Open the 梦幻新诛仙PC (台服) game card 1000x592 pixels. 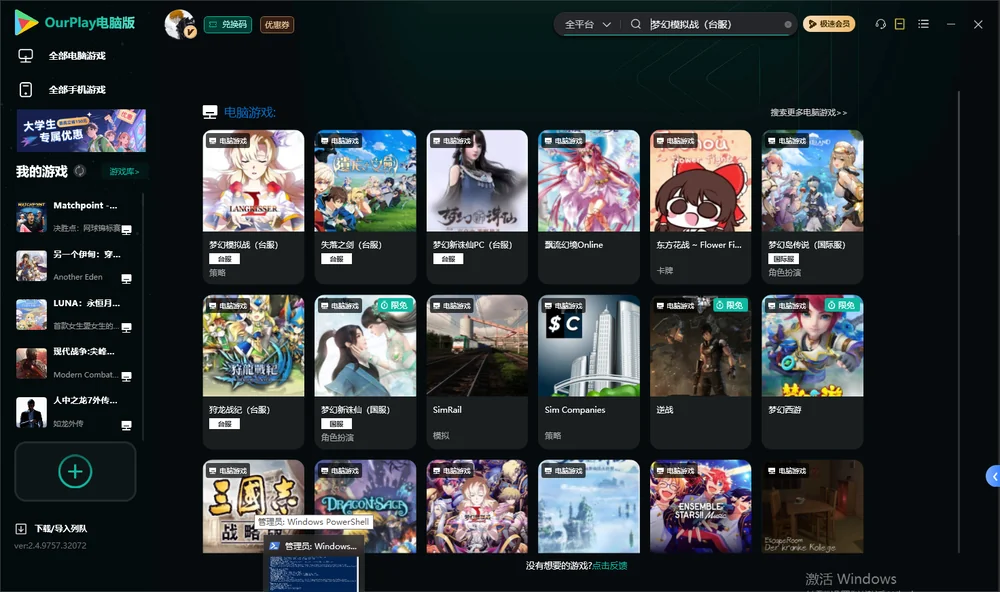[x=477, y=207]
